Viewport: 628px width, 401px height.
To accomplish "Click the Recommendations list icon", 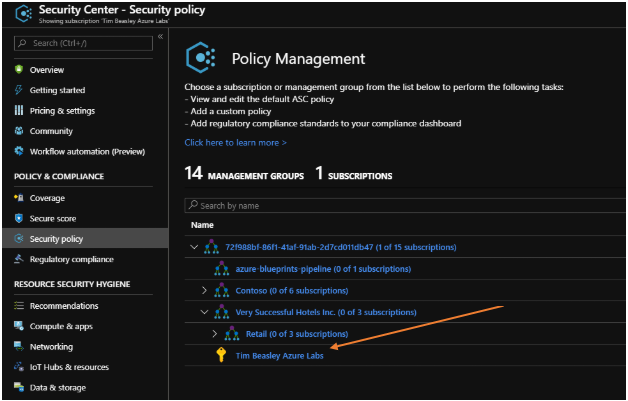I will [19, 305].
